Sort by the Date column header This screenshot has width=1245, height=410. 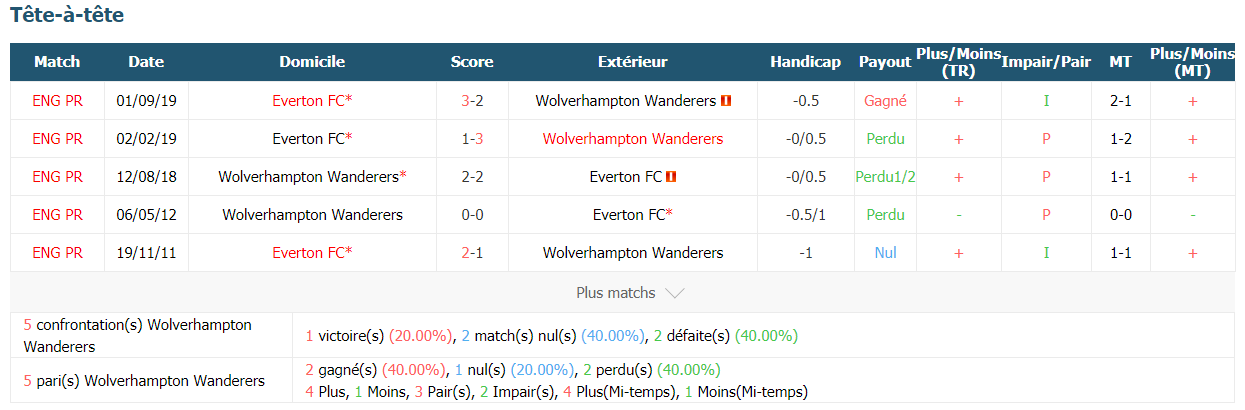[146, 62]
